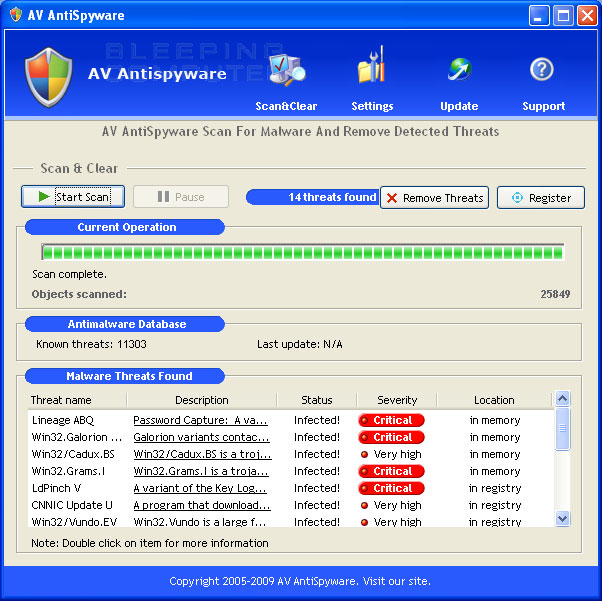The image size is (602, 601).
Task: Minimize the AV AntiSpyware window
Action: pyautogui.click(x=539, y=15)
